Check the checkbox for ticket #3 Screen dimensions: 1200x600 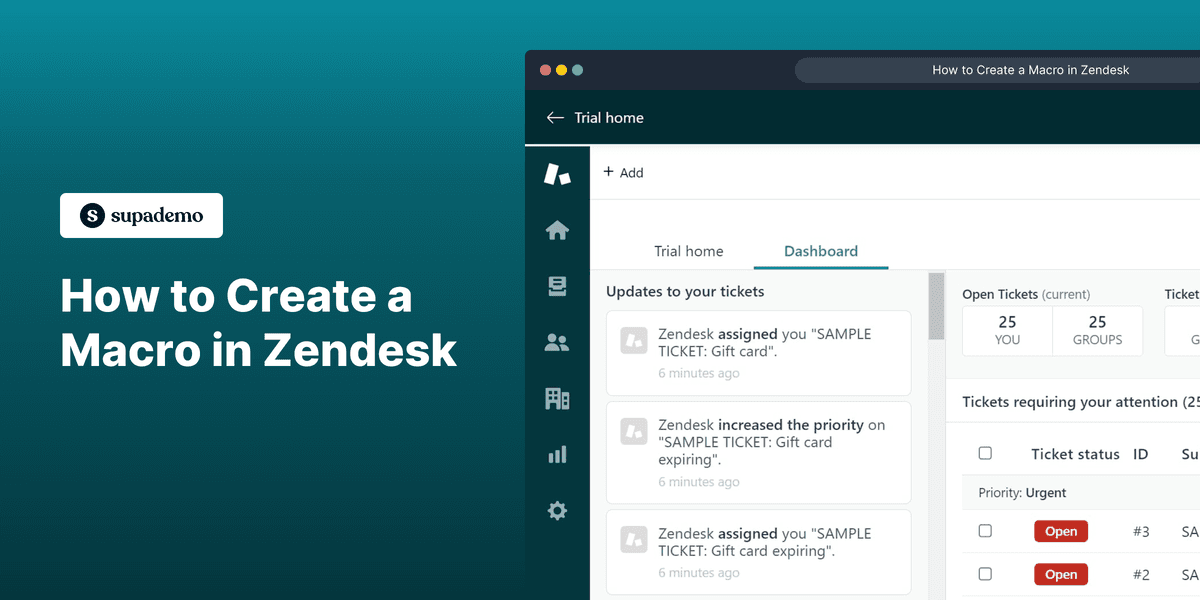[x=985, y=531]
